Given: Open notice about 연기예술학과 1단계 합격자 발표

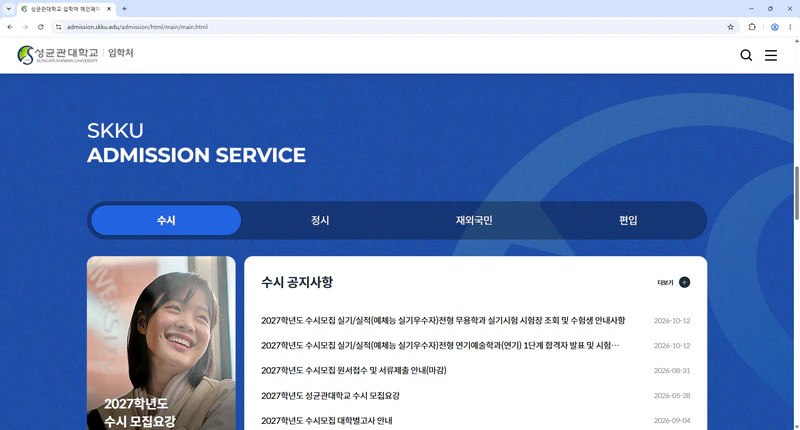Looking at the screenshot, I should point(440,345).
